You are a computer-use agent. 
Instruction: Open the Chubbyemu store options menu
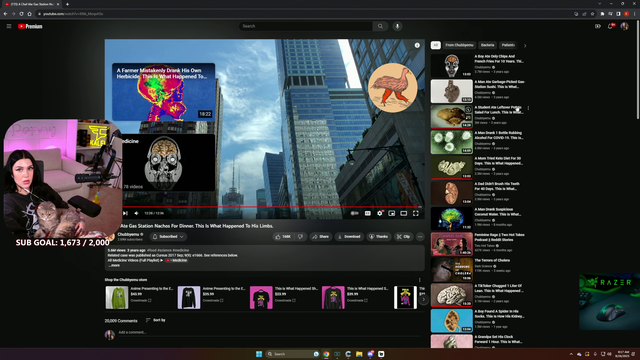click(x=420, y=280)
